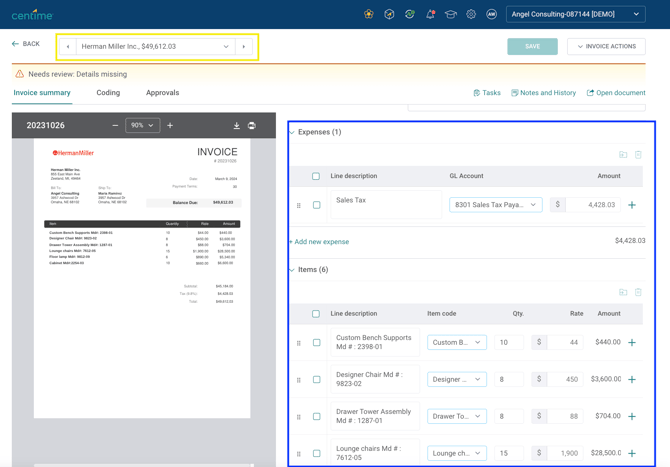This screenshot has width=670, height=467.
Task: Open the Lounge ch... item code dropdown
Action: point(457,453)
